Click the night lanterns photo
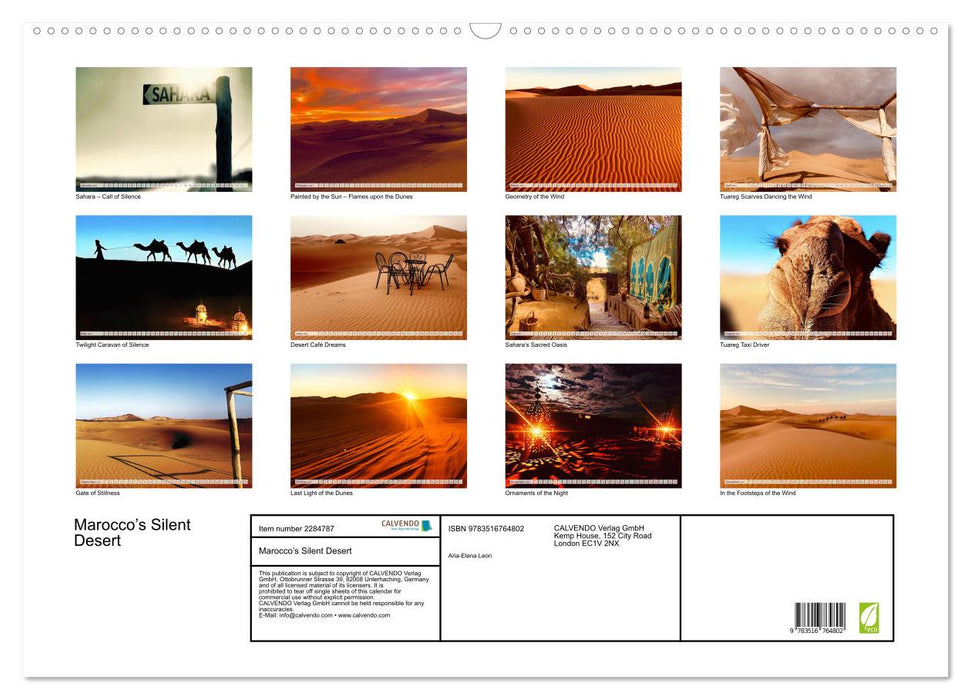The width and height of the screenshot is (971, 700). pyautogui.click(x=593, y=426)
